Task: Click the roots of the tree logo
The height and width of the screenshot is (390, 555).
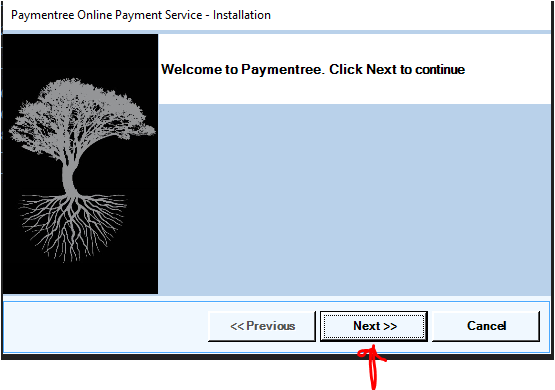Action: tap(73, 226)
